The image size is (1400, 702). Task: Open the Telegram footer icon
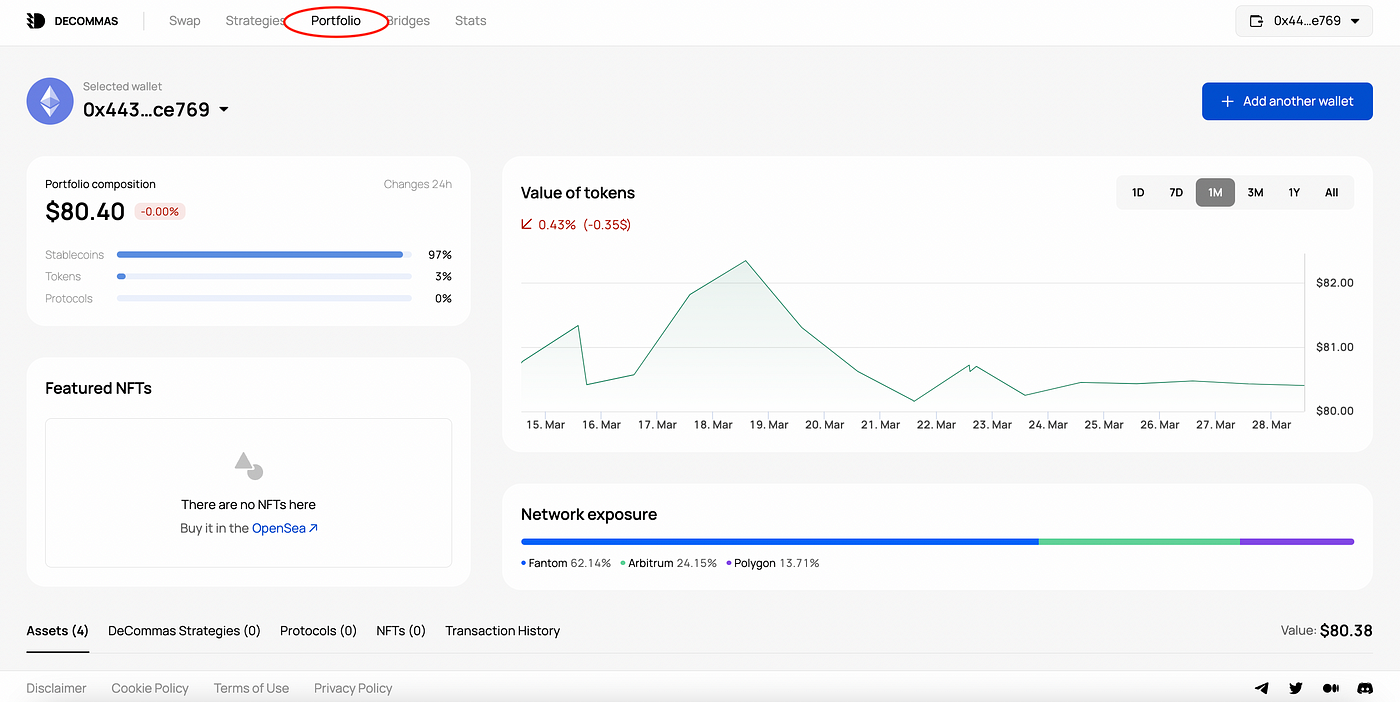tap(1262, 688)
